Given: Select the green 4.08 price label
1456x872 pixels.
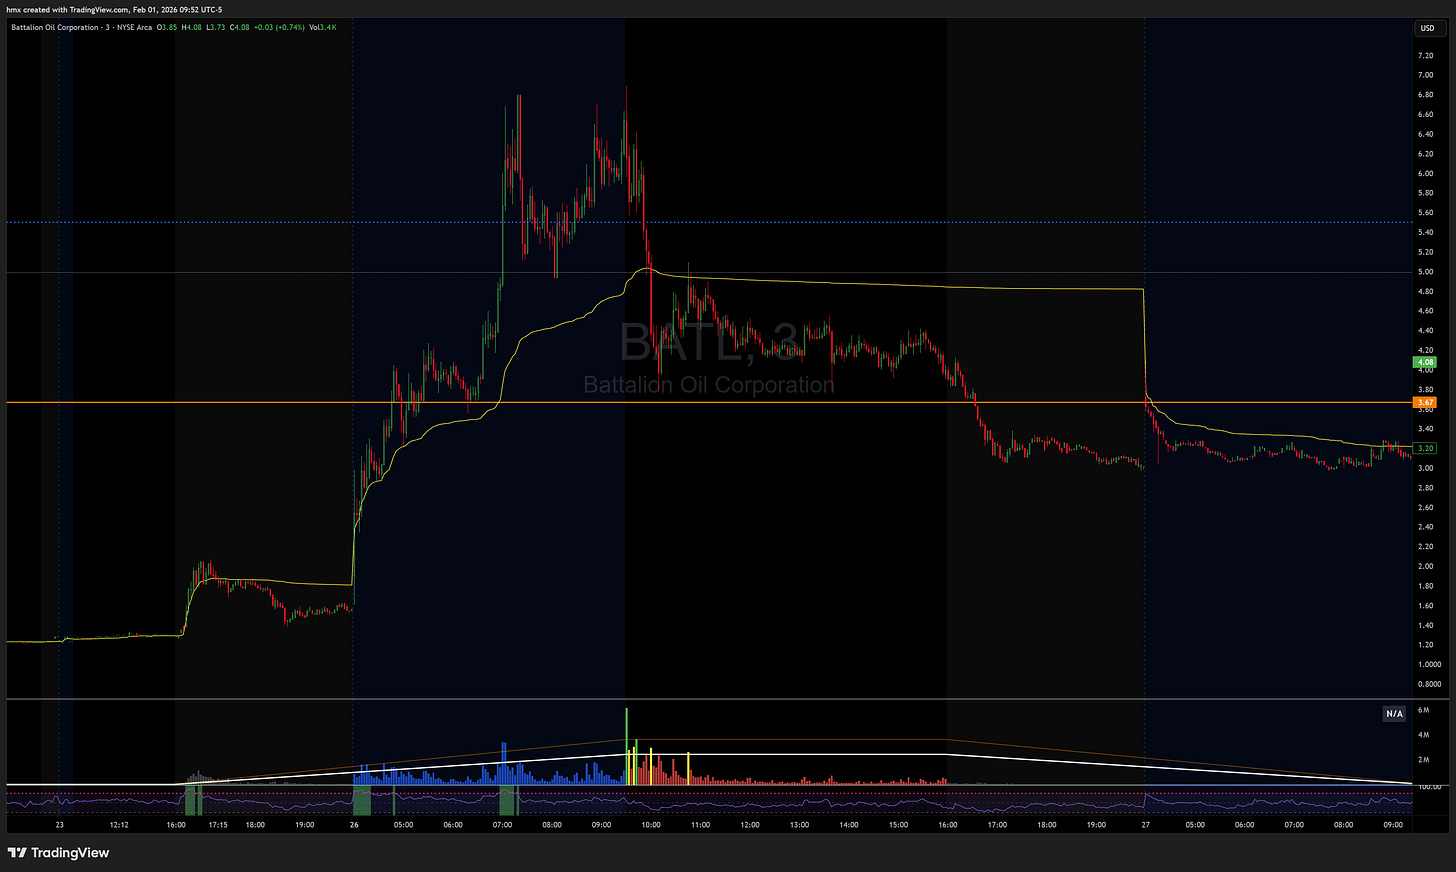Looking at the screenshot, I should pyautogui.click(x=1425, y=362).
